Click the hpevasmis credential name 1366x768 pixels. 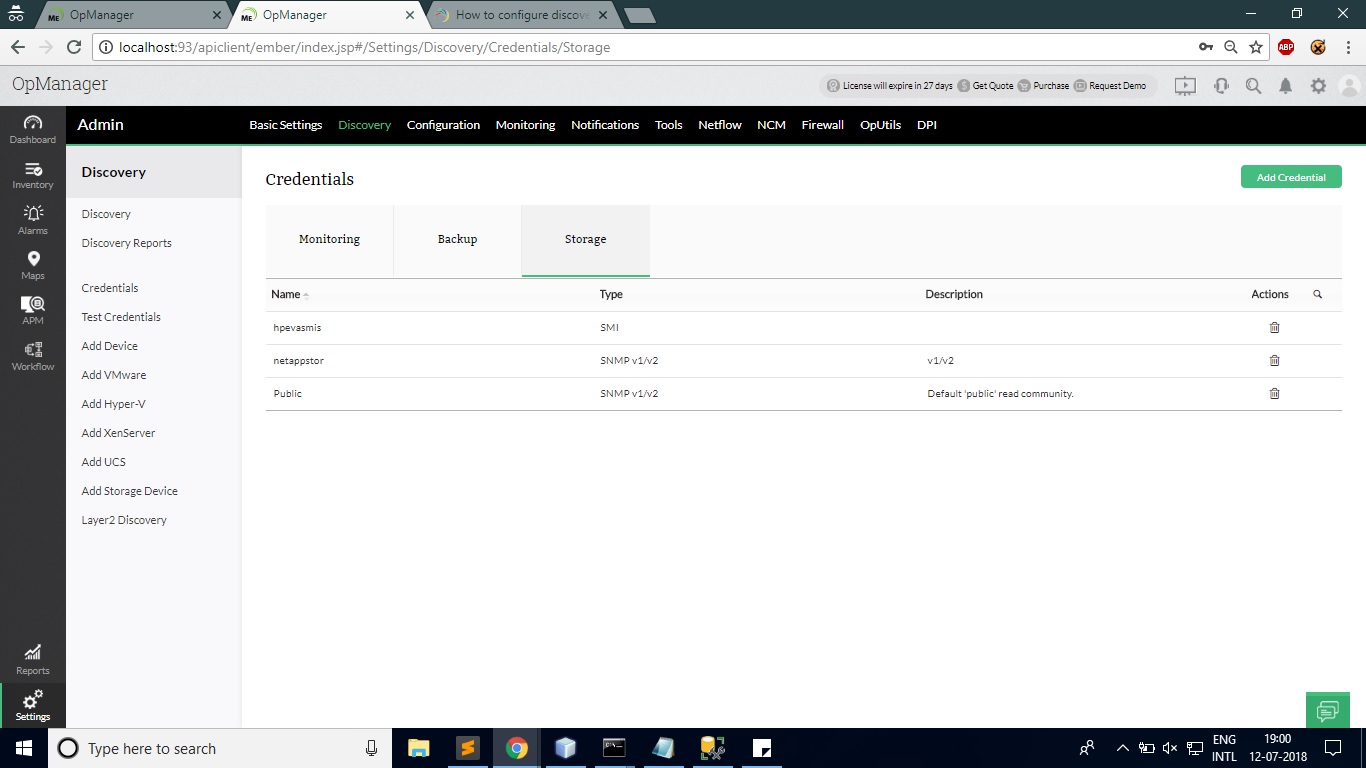tap(298, 327)
